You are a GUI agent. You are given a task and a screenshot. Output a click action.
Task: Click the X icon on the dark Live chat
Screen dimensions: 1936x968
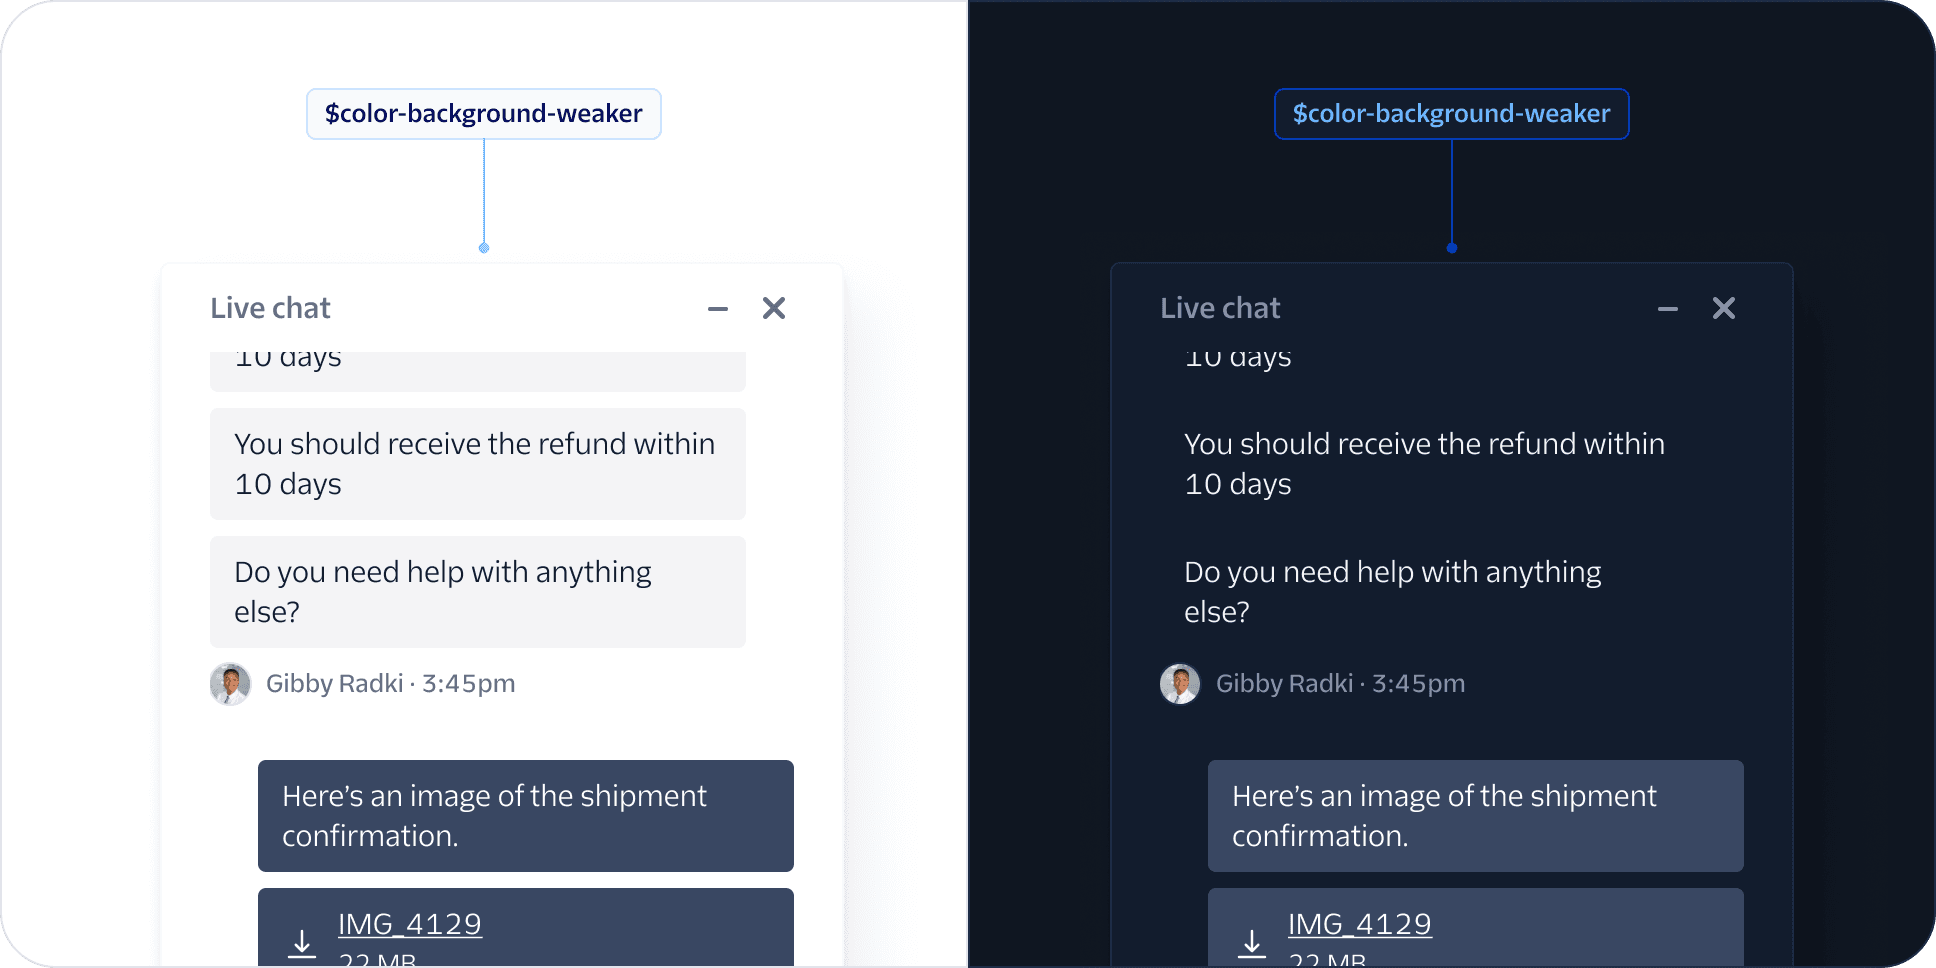pos(1724,308)
